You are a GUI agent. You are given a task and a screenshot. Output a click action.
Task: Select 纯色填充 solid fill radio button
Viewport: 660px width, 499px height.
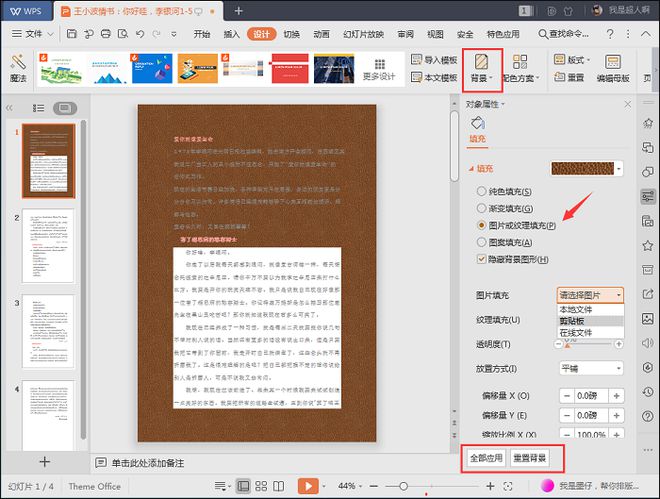pos(483,191)
